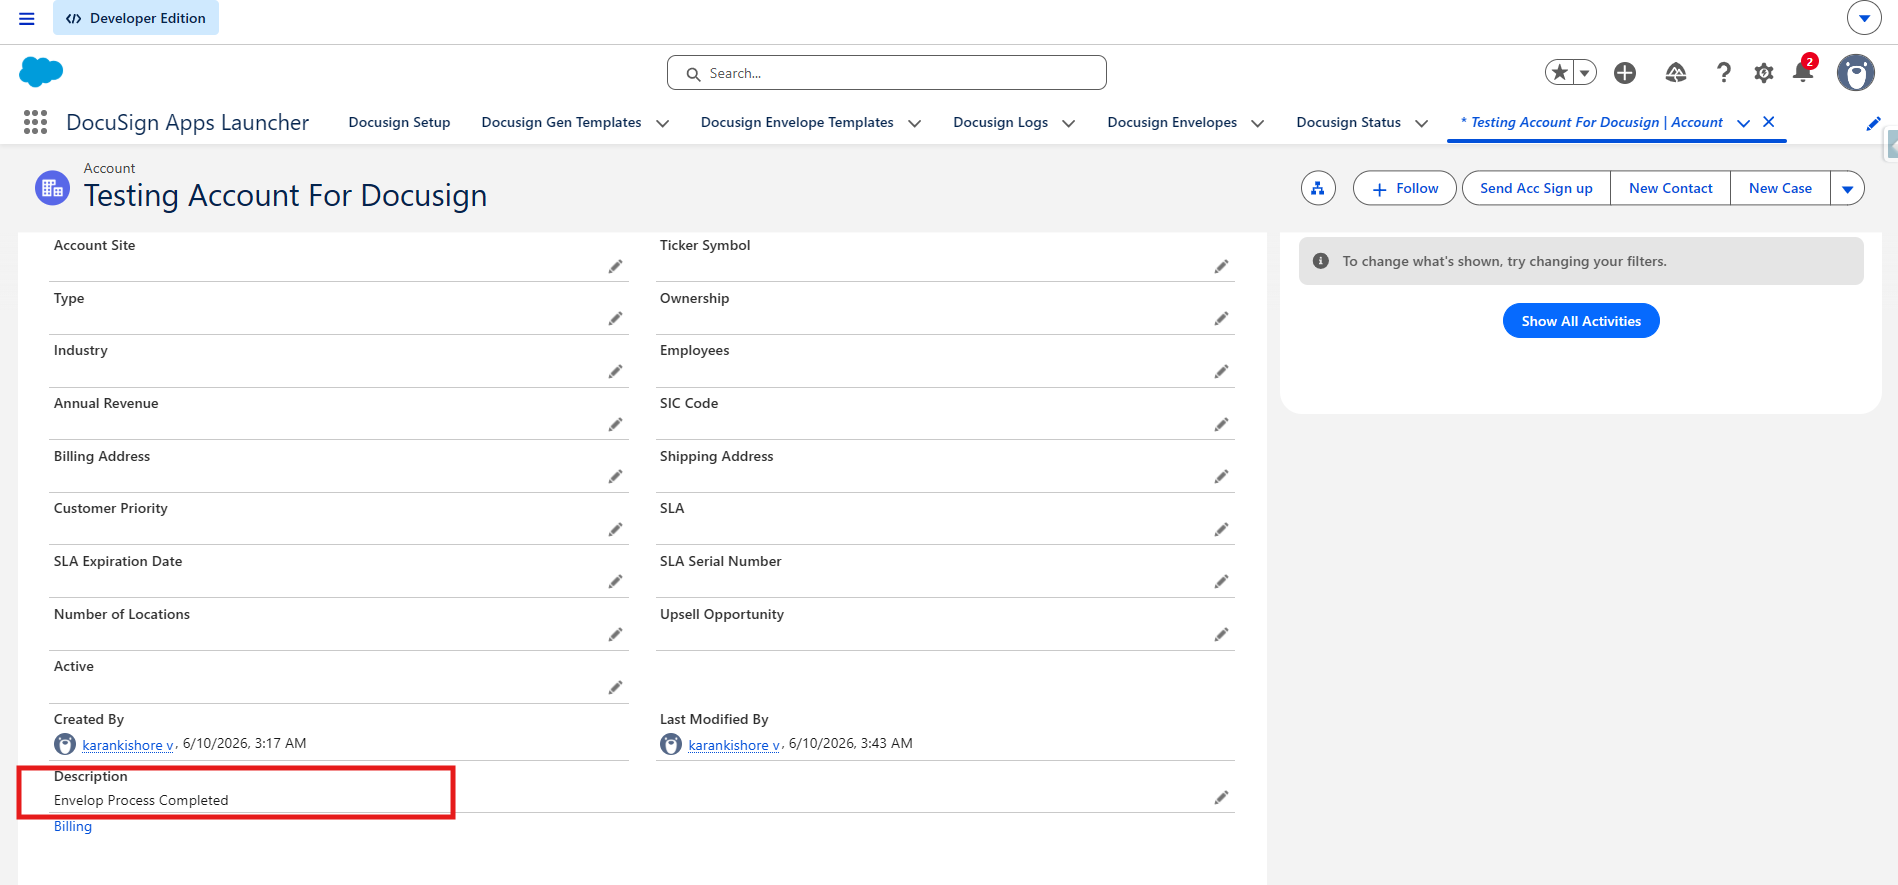The height and width of the screenshot is (885, 1898).
Task: Close the Testing Account For Docusign tab
Action: tap(1768, 122)
